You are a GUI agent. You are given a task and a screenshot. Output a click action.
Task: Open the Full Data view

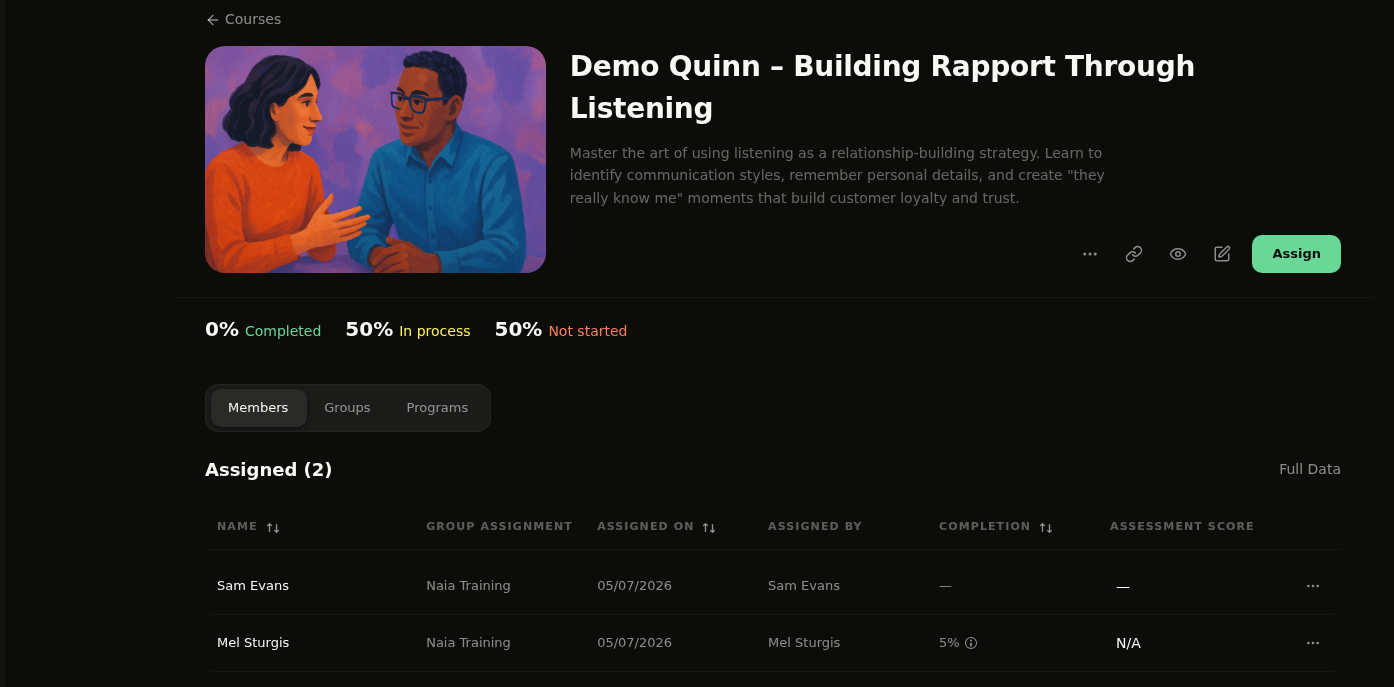point(1310,469)
